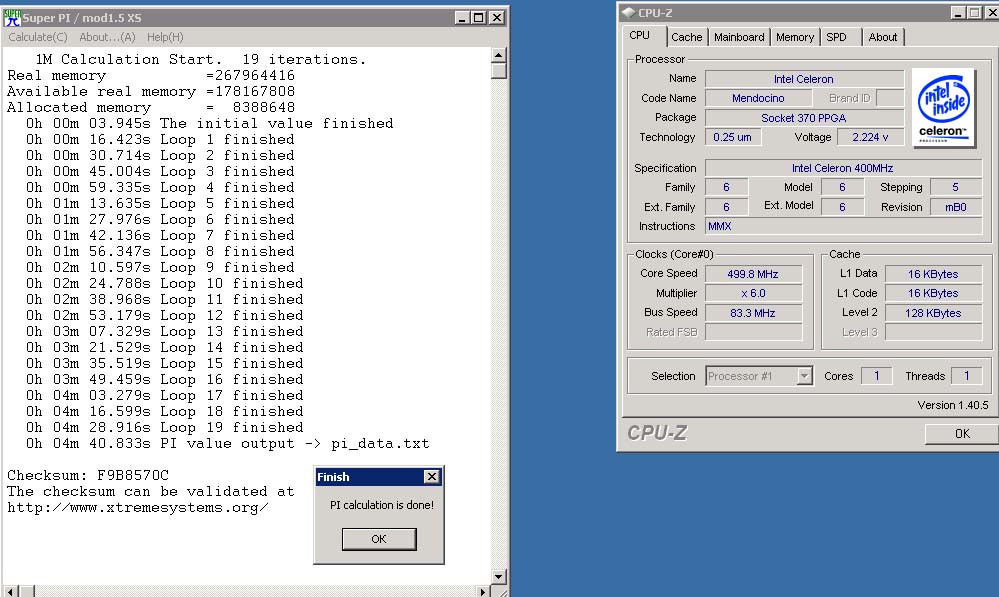Minimize the CPU-Z window
This screenshot has height=597, width=999.
click(958, 12)
